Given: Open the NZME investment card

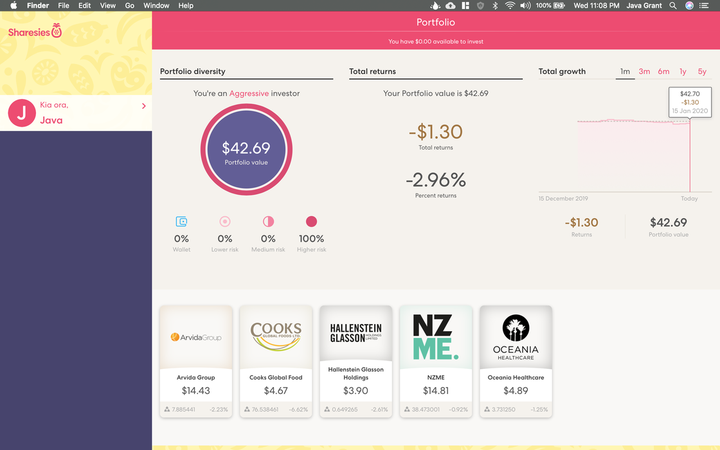Looking at the screenshot, I should [x=436, y=361].
